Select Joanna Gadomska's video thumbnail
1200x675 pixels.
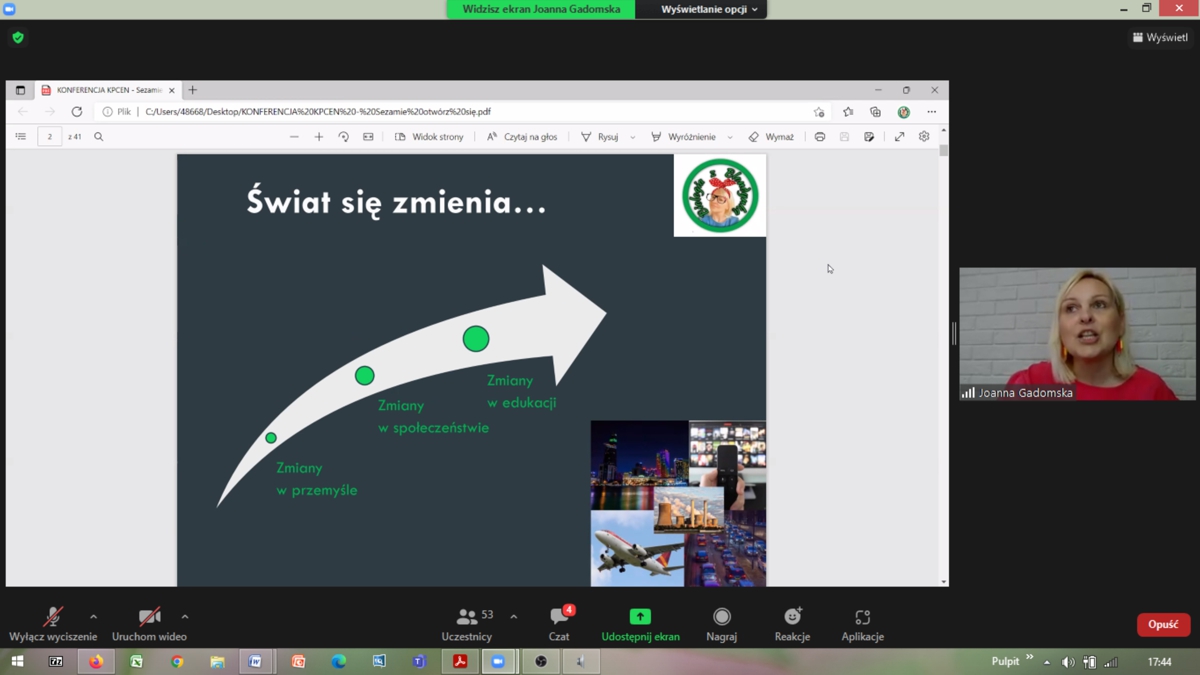1077,334
